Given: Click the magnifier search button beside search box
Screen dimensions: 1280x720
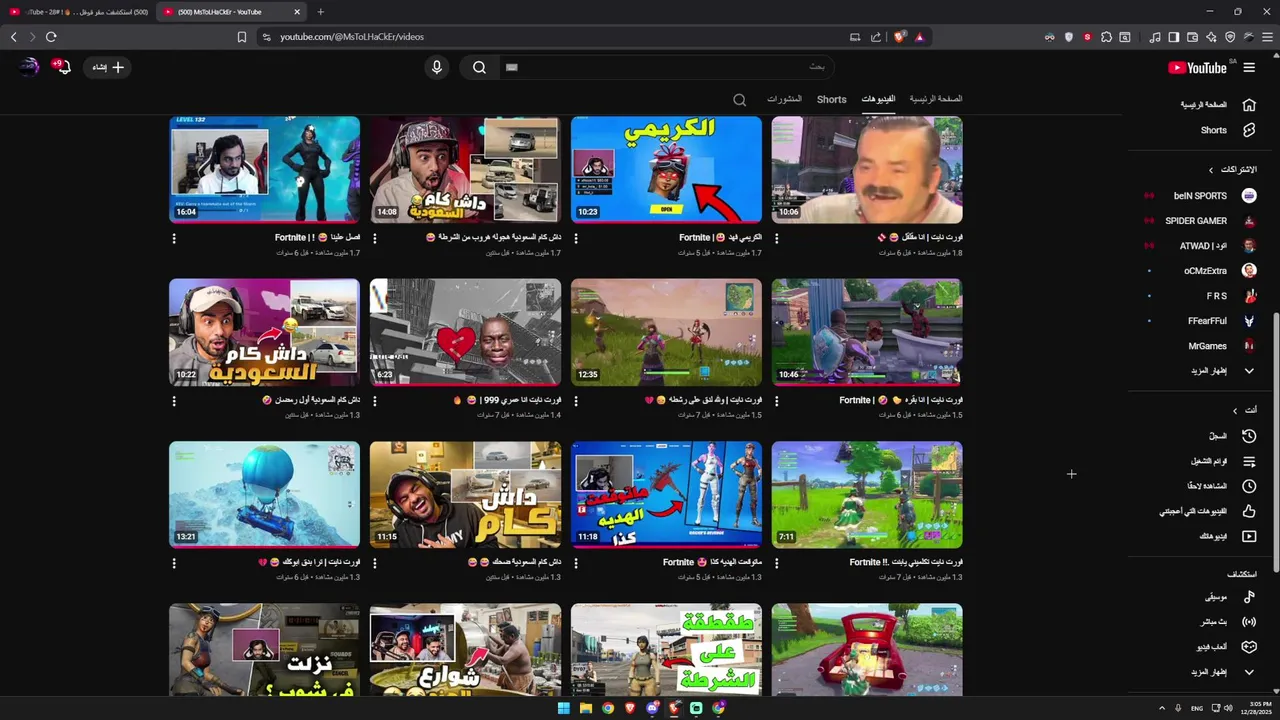Looking at the screenshot, I should 479,67.
